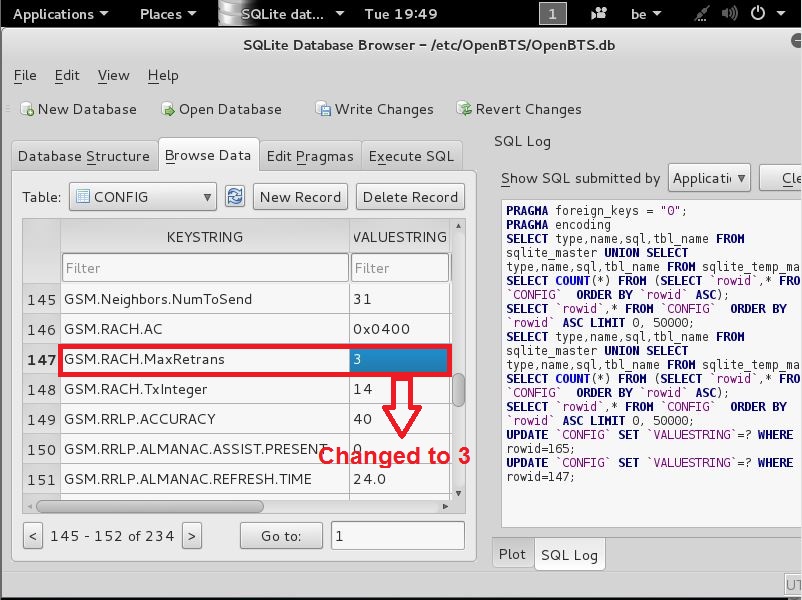Click the volume speaker icon
The height and width of the screenshot is (600, 802).
coord(729,13)
